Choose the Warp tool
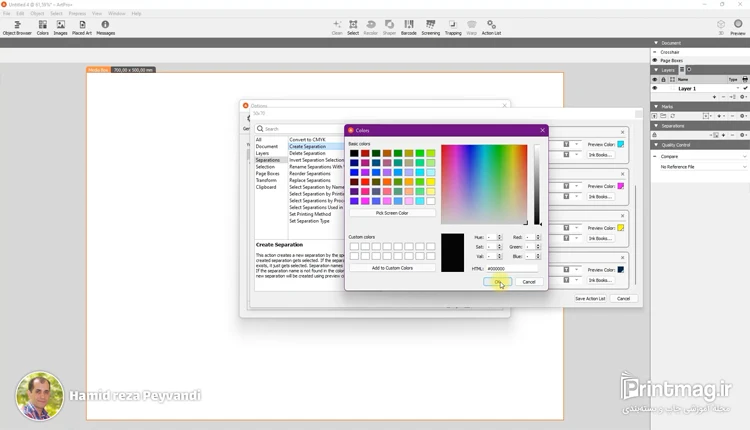Screen dimensions: 750x430 472,28
